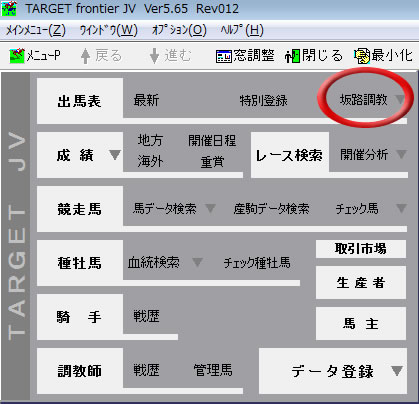This screenshot has width=419, height=404.
Task: Open the 種牡馬 section
Action: tap(80, 263)
